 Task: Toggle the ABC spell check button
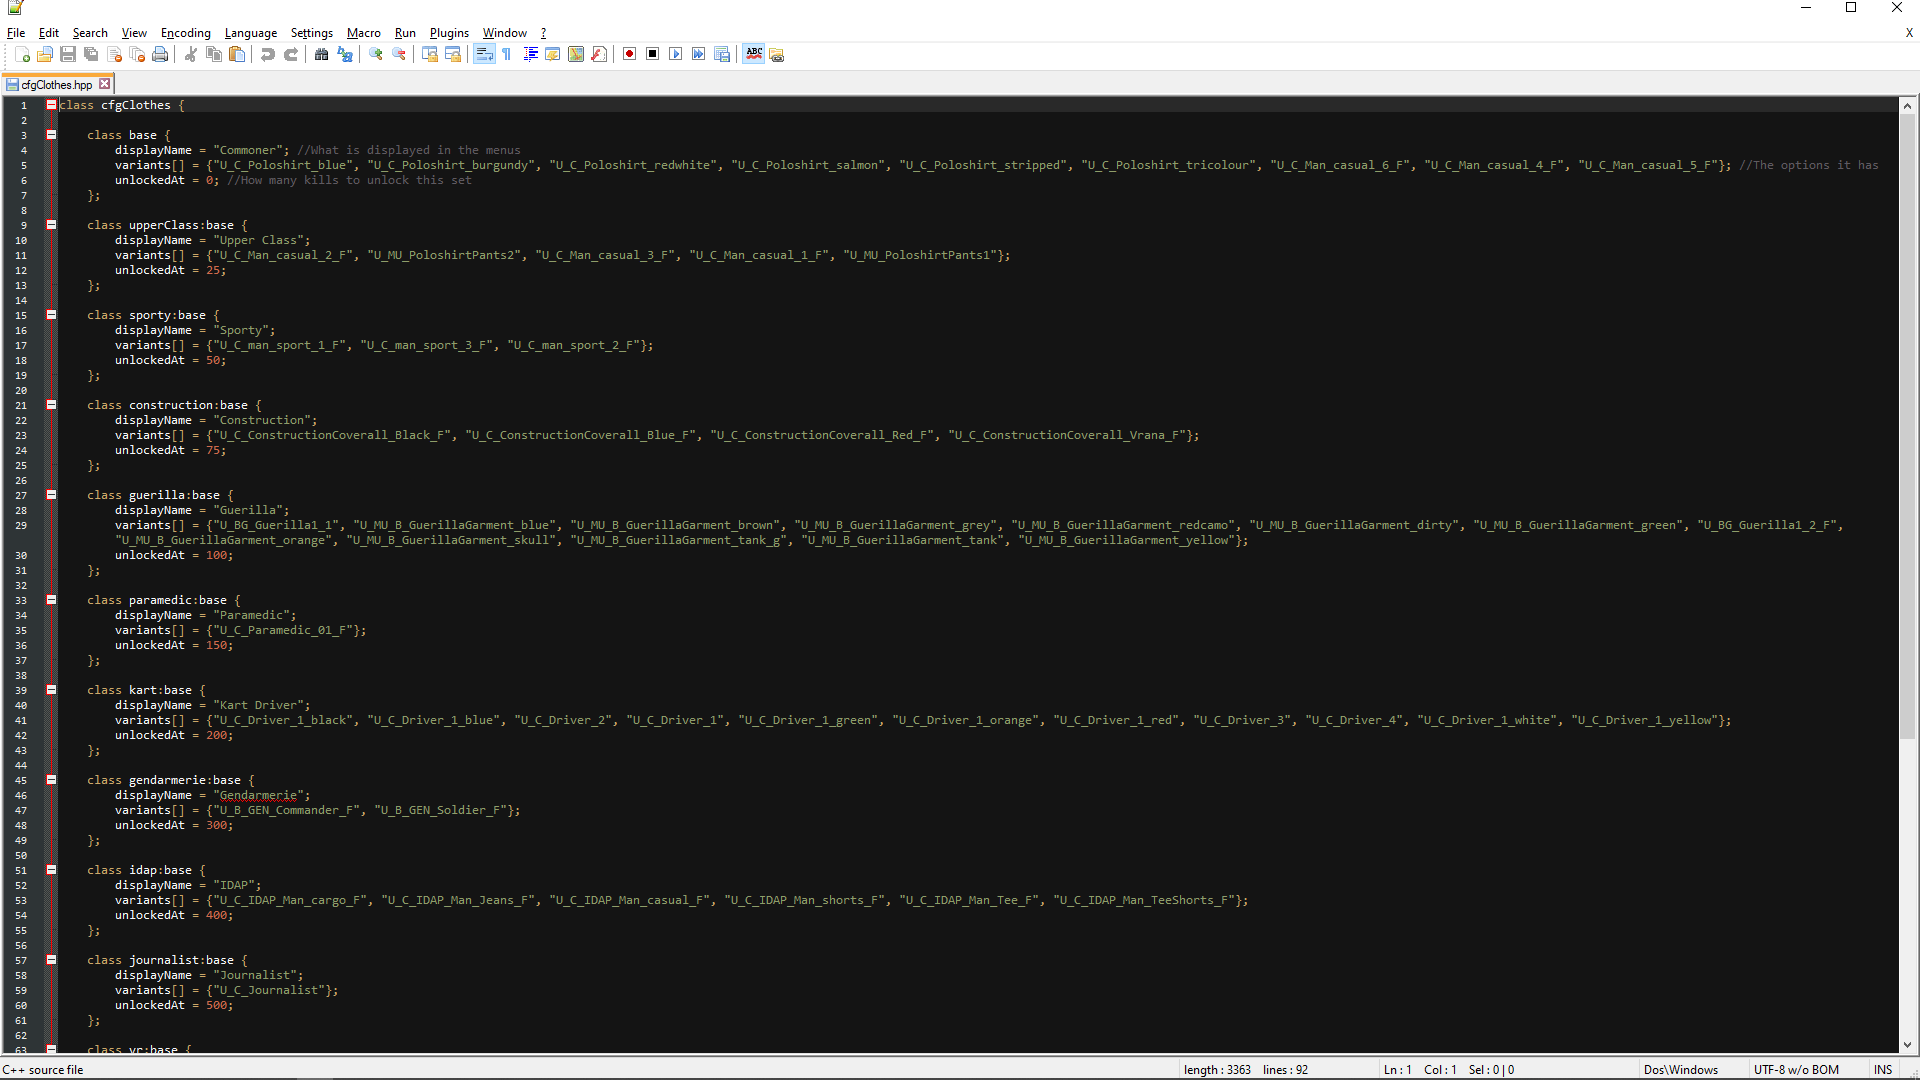pos(754,54)
